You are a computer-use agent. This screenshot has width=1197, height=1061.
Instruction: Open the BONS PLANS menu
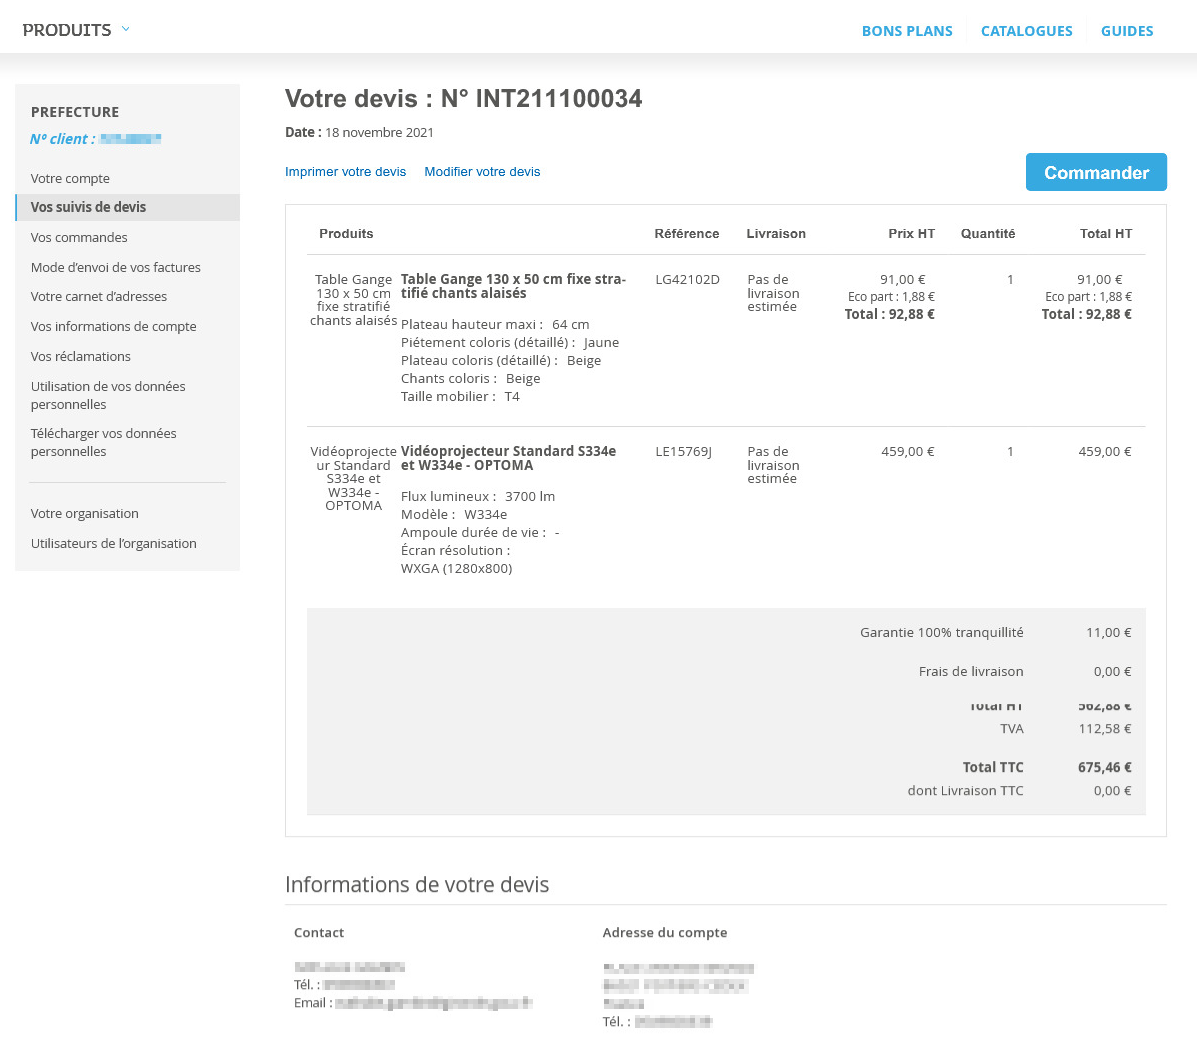907,31
